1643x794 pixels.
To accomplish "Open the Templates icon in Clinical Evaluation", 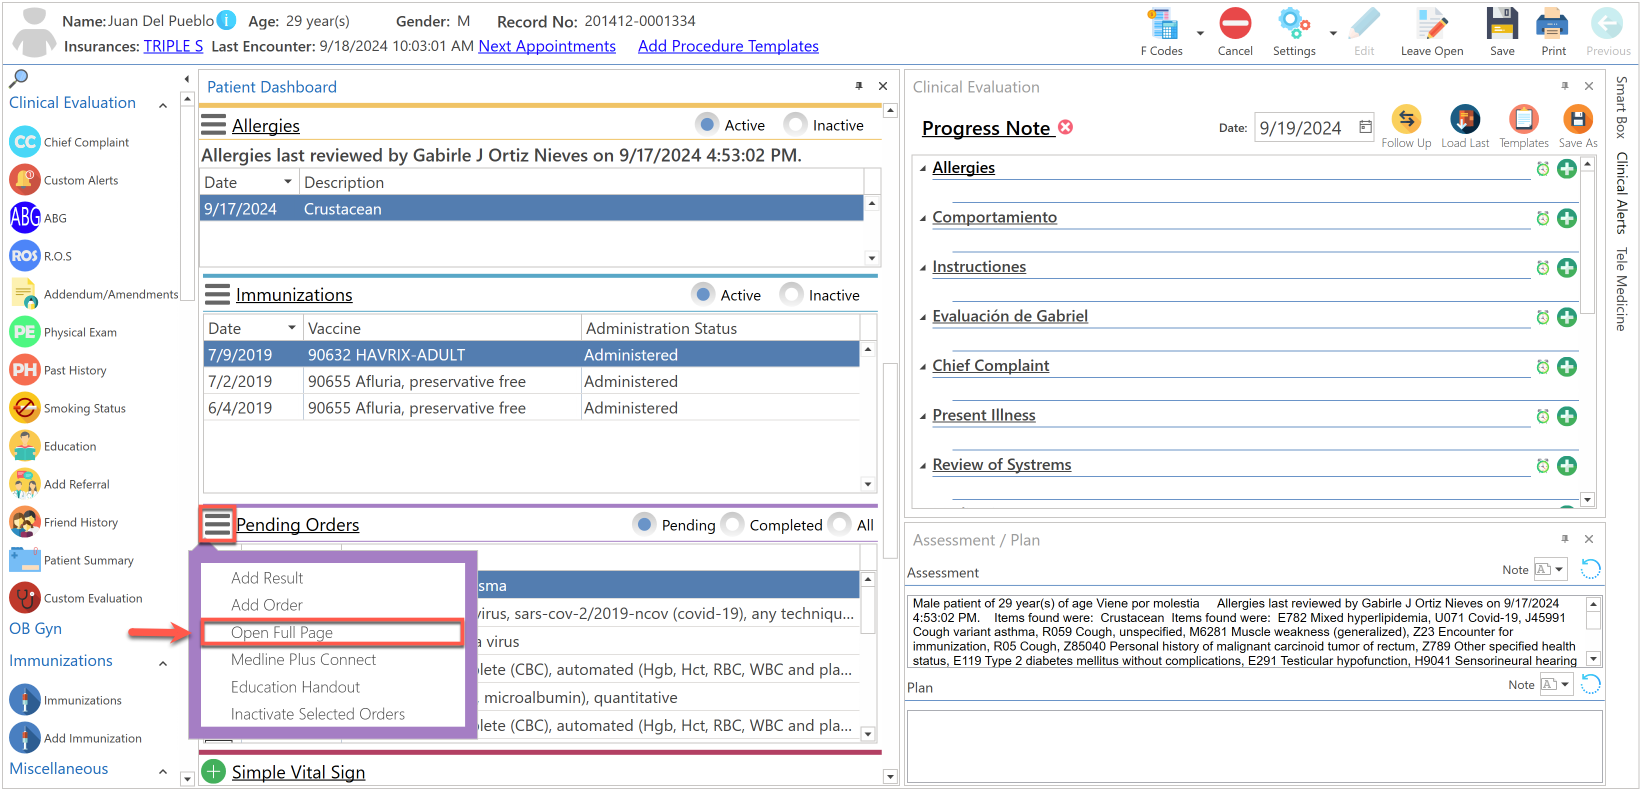I will click(1523, 120).
